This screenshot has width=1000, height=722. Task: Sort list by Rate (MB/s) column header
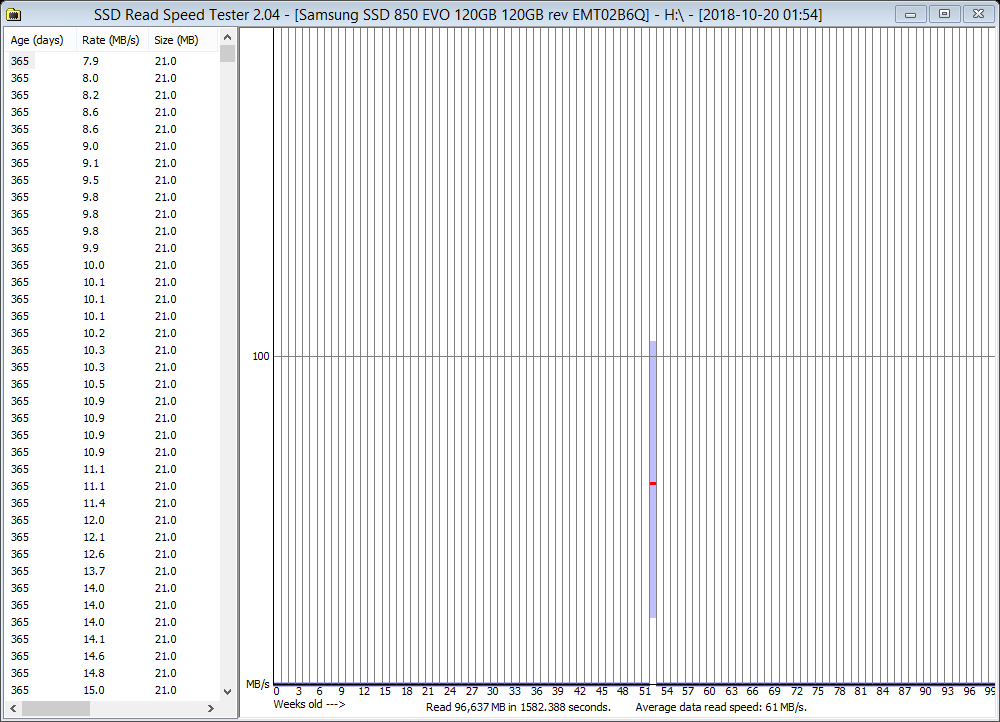112,40
